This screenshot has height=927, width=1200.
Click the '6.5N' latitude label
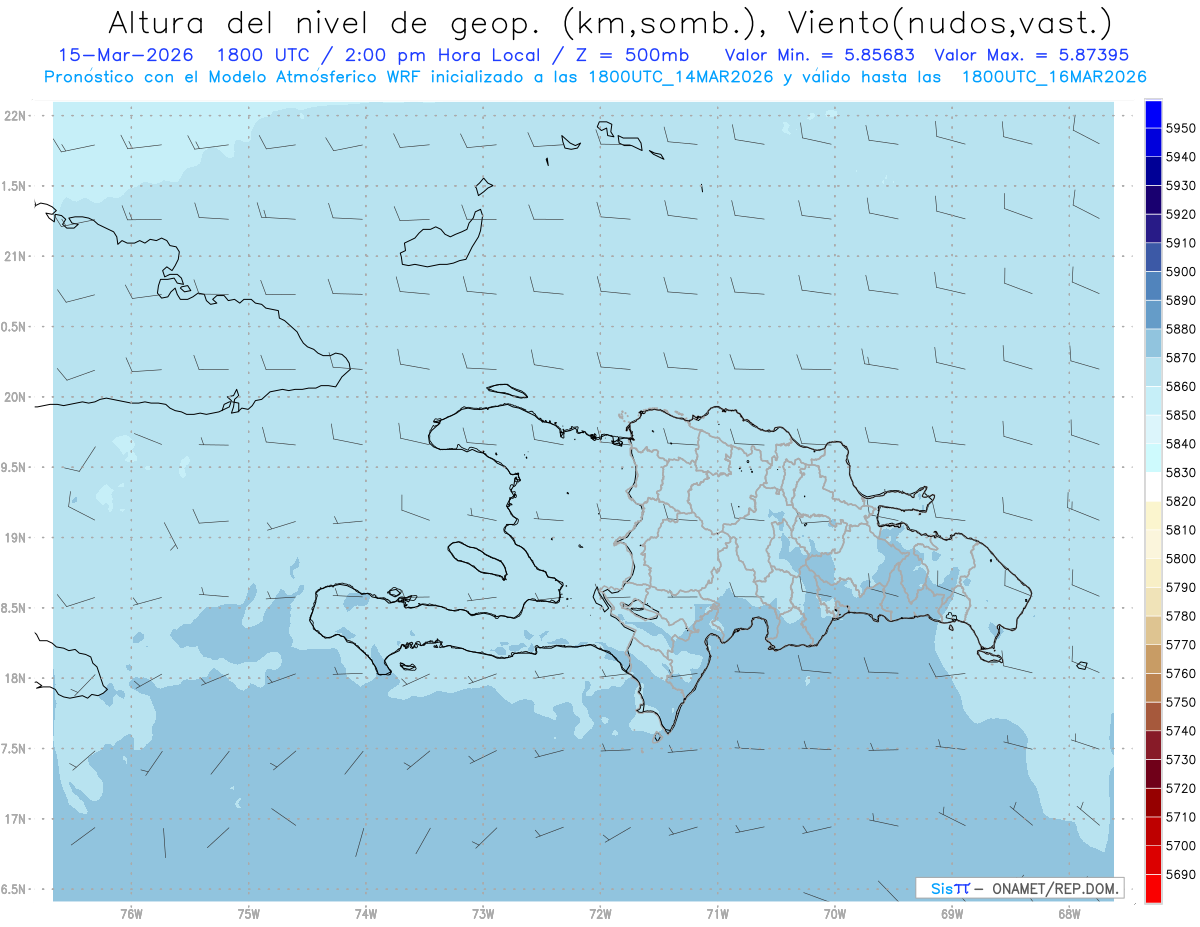[x=13, y=889]
